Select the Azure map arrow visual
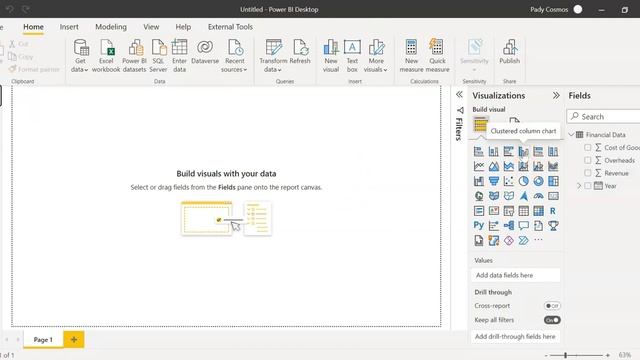This screenshot has width=640, height=360. (x=523, y=196)
